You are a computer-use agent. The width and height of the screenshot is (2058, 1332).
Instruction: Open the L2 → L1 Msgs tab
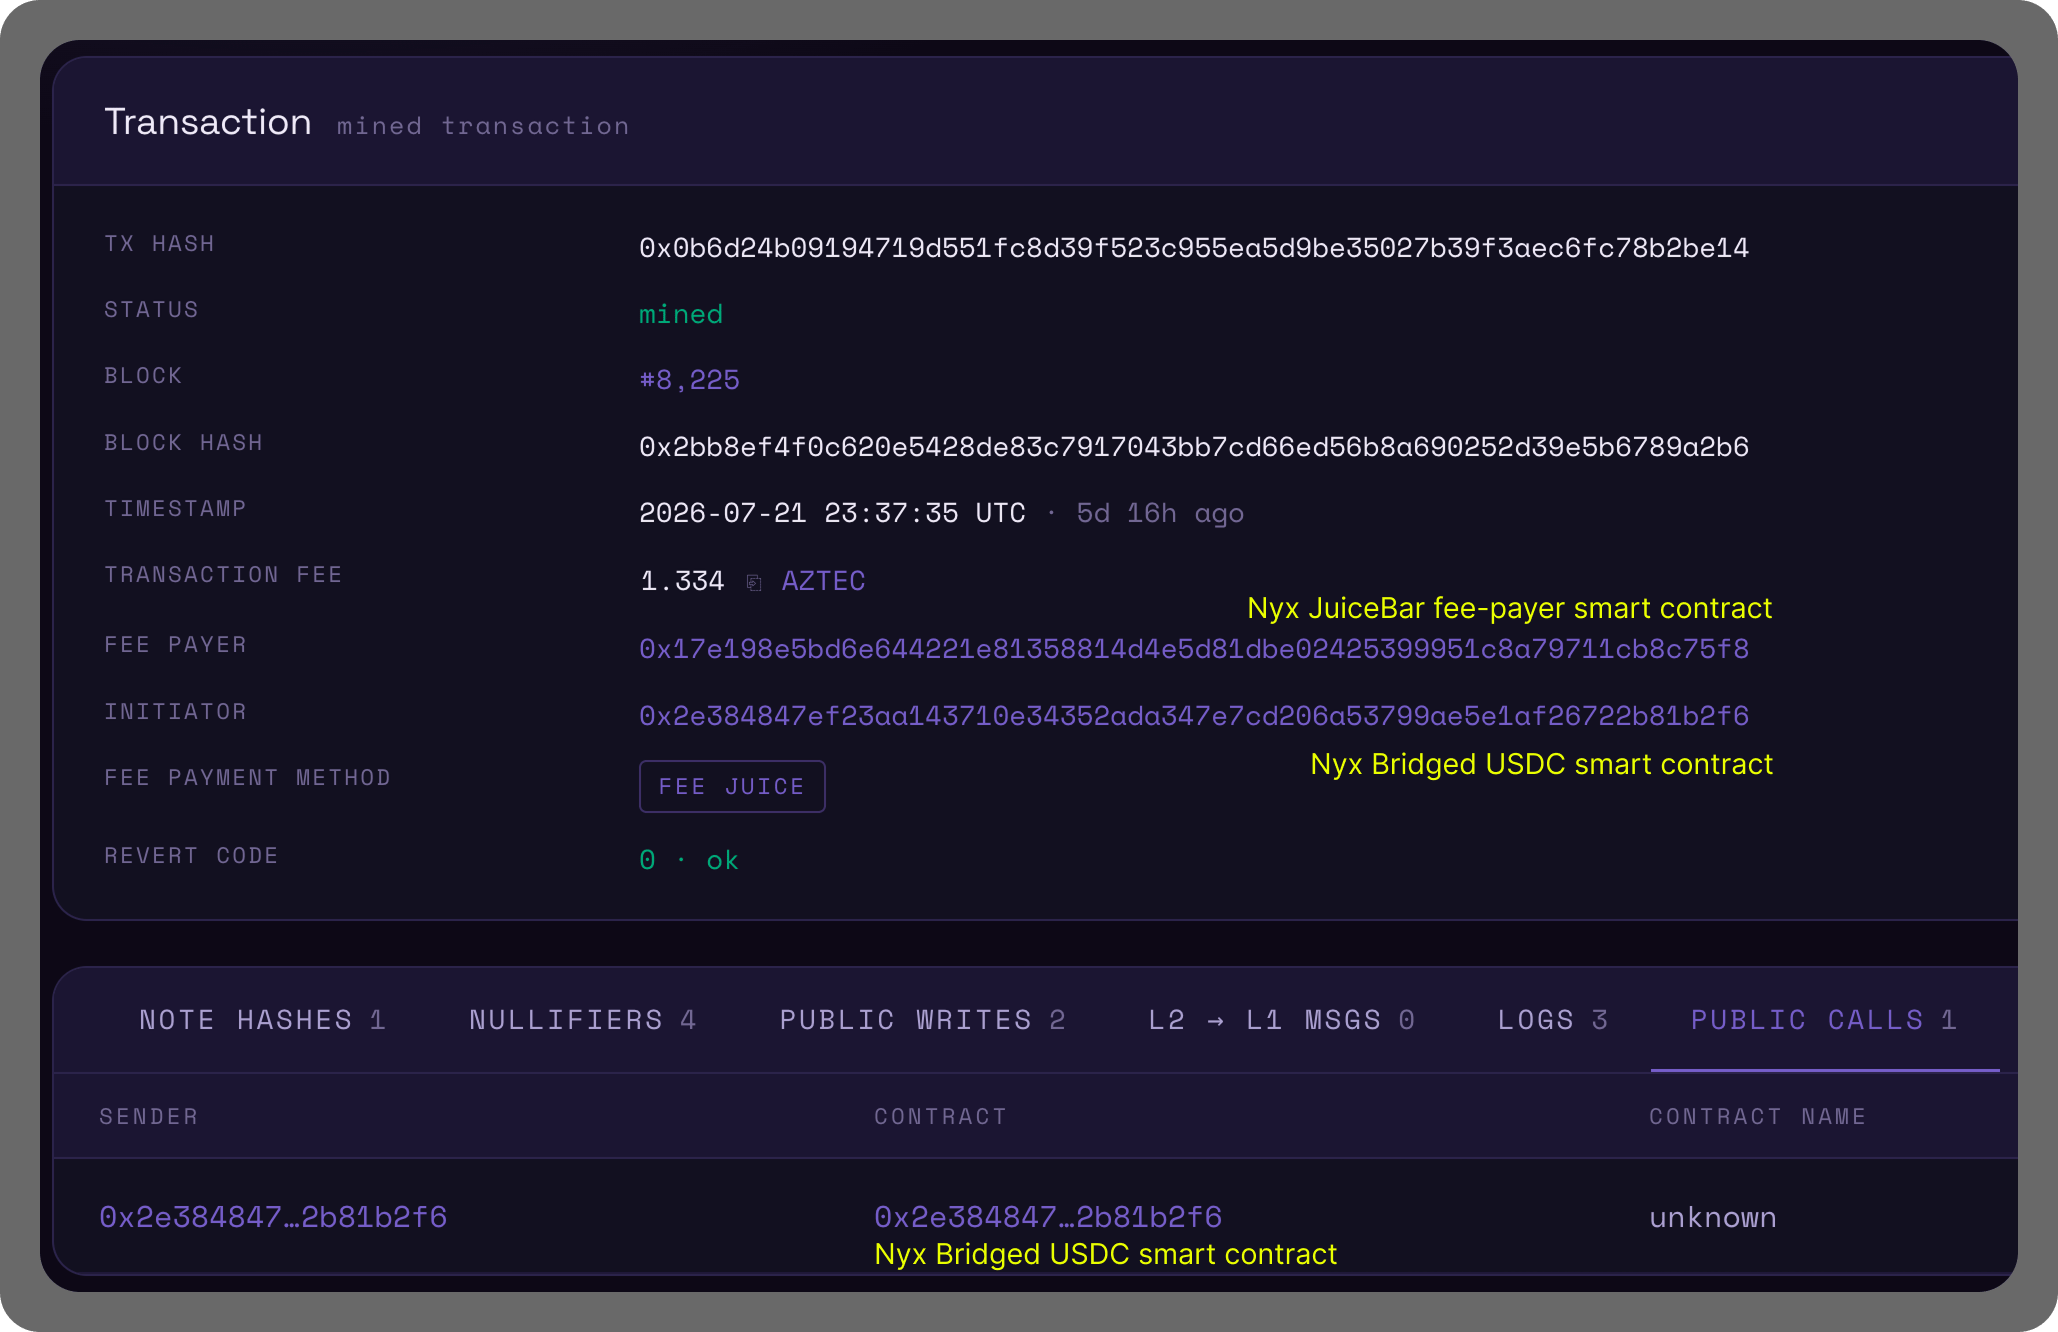coord(1281,1020)
